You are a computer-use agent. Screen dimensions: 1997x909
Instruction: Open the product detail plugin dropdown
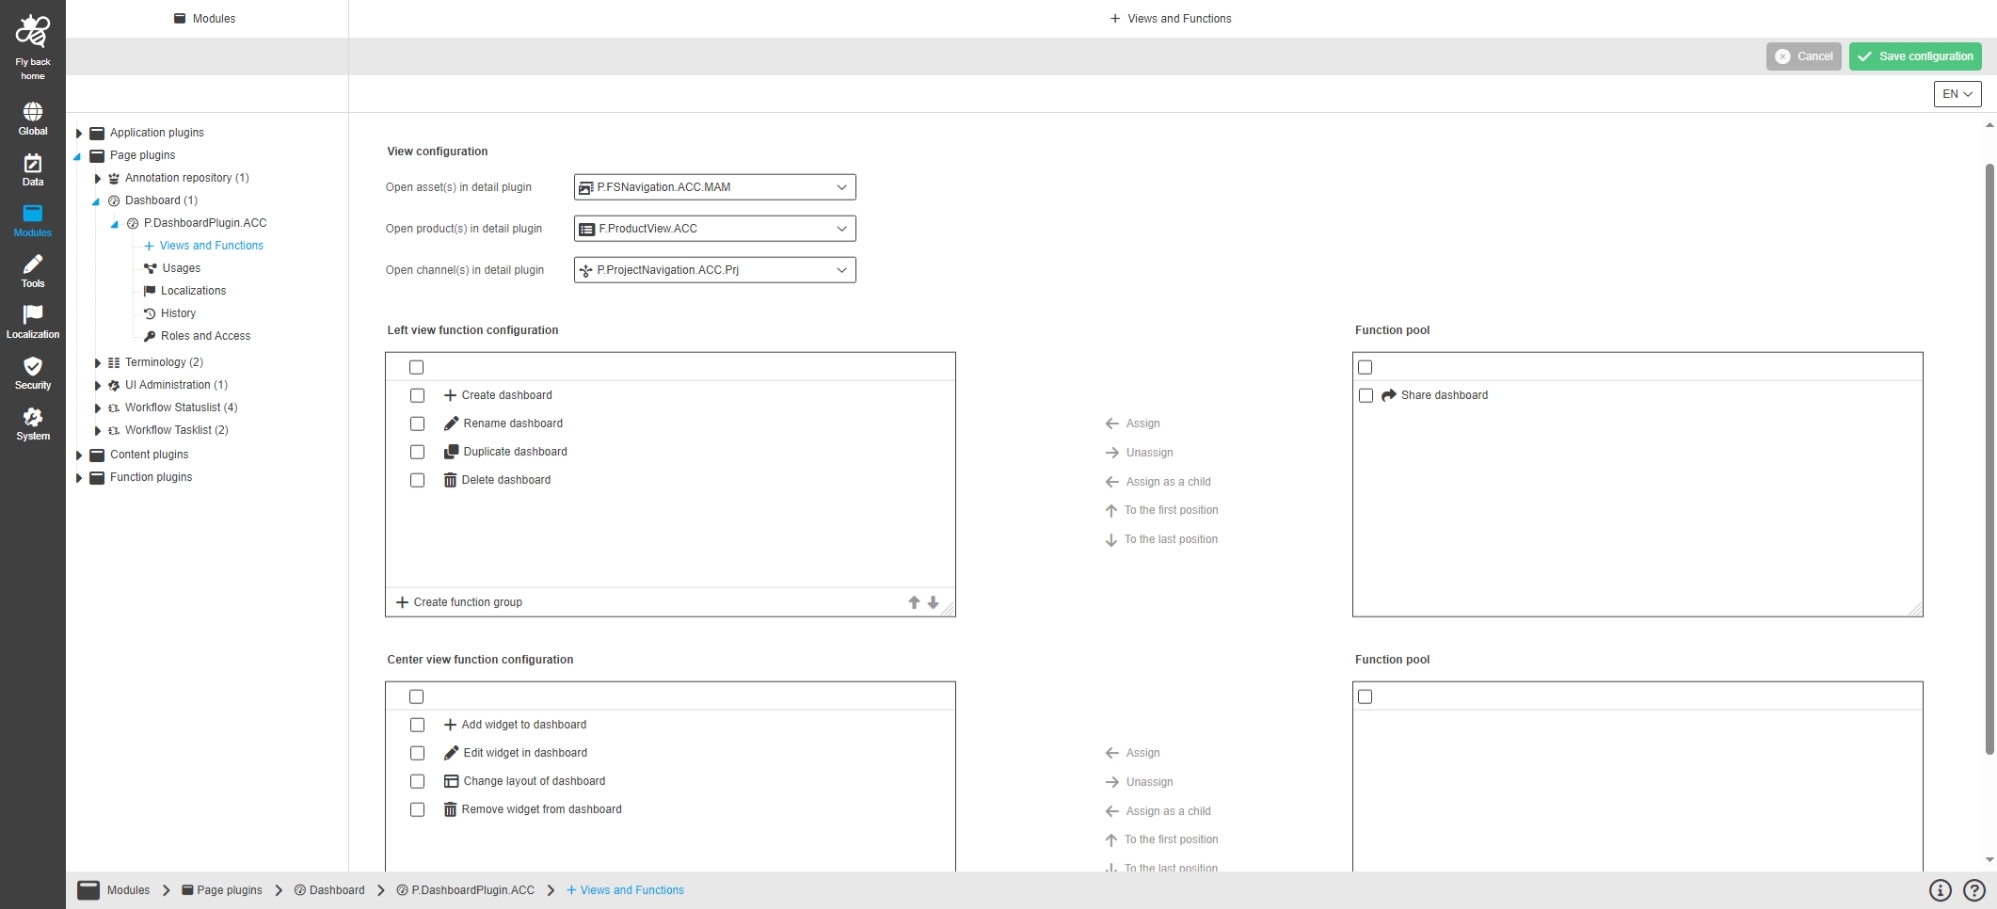(715, 228)
